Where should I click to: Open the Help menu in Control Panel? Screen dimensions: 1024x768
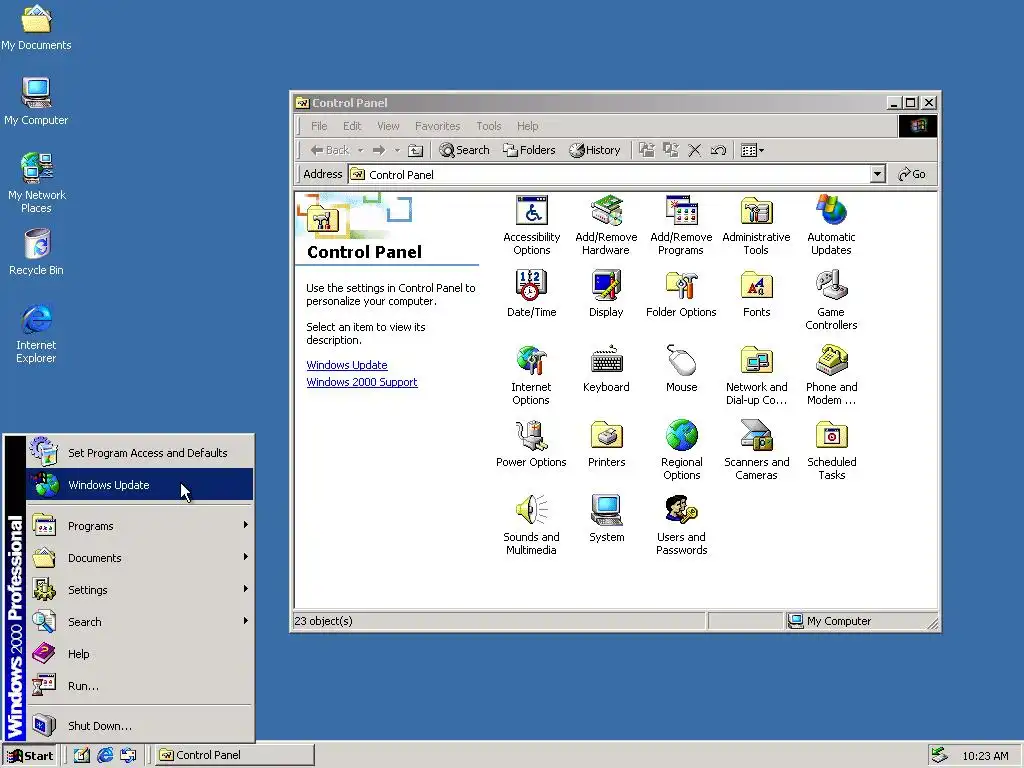[x=528, y=126]
